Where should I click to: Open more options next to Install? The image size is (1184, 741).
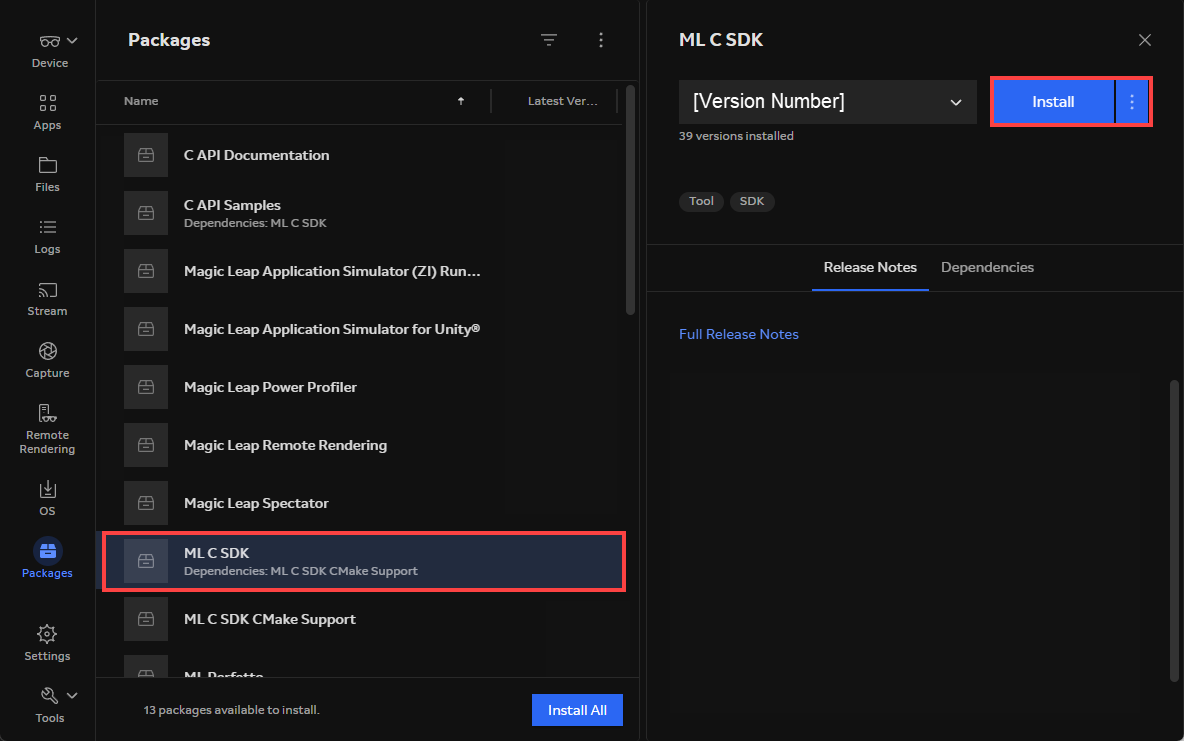[x=1132, y=102]
